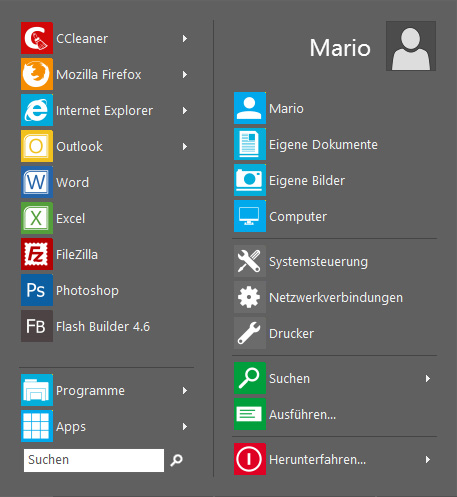Screen dimensions: 457x497
Task: Open Mozilla Firefox icon
Action: [37, 74]
